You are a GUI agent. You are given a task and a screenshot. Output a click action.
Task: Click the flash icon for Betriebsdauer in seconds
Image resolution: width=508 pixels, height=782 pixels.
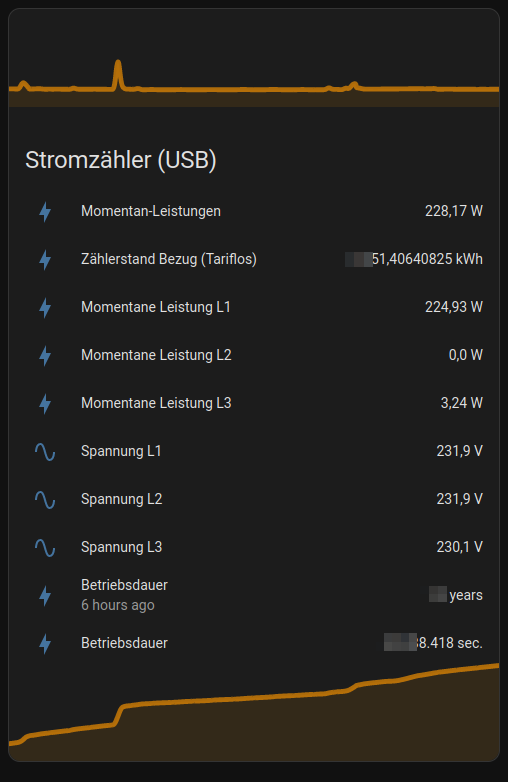click(45, 643)
